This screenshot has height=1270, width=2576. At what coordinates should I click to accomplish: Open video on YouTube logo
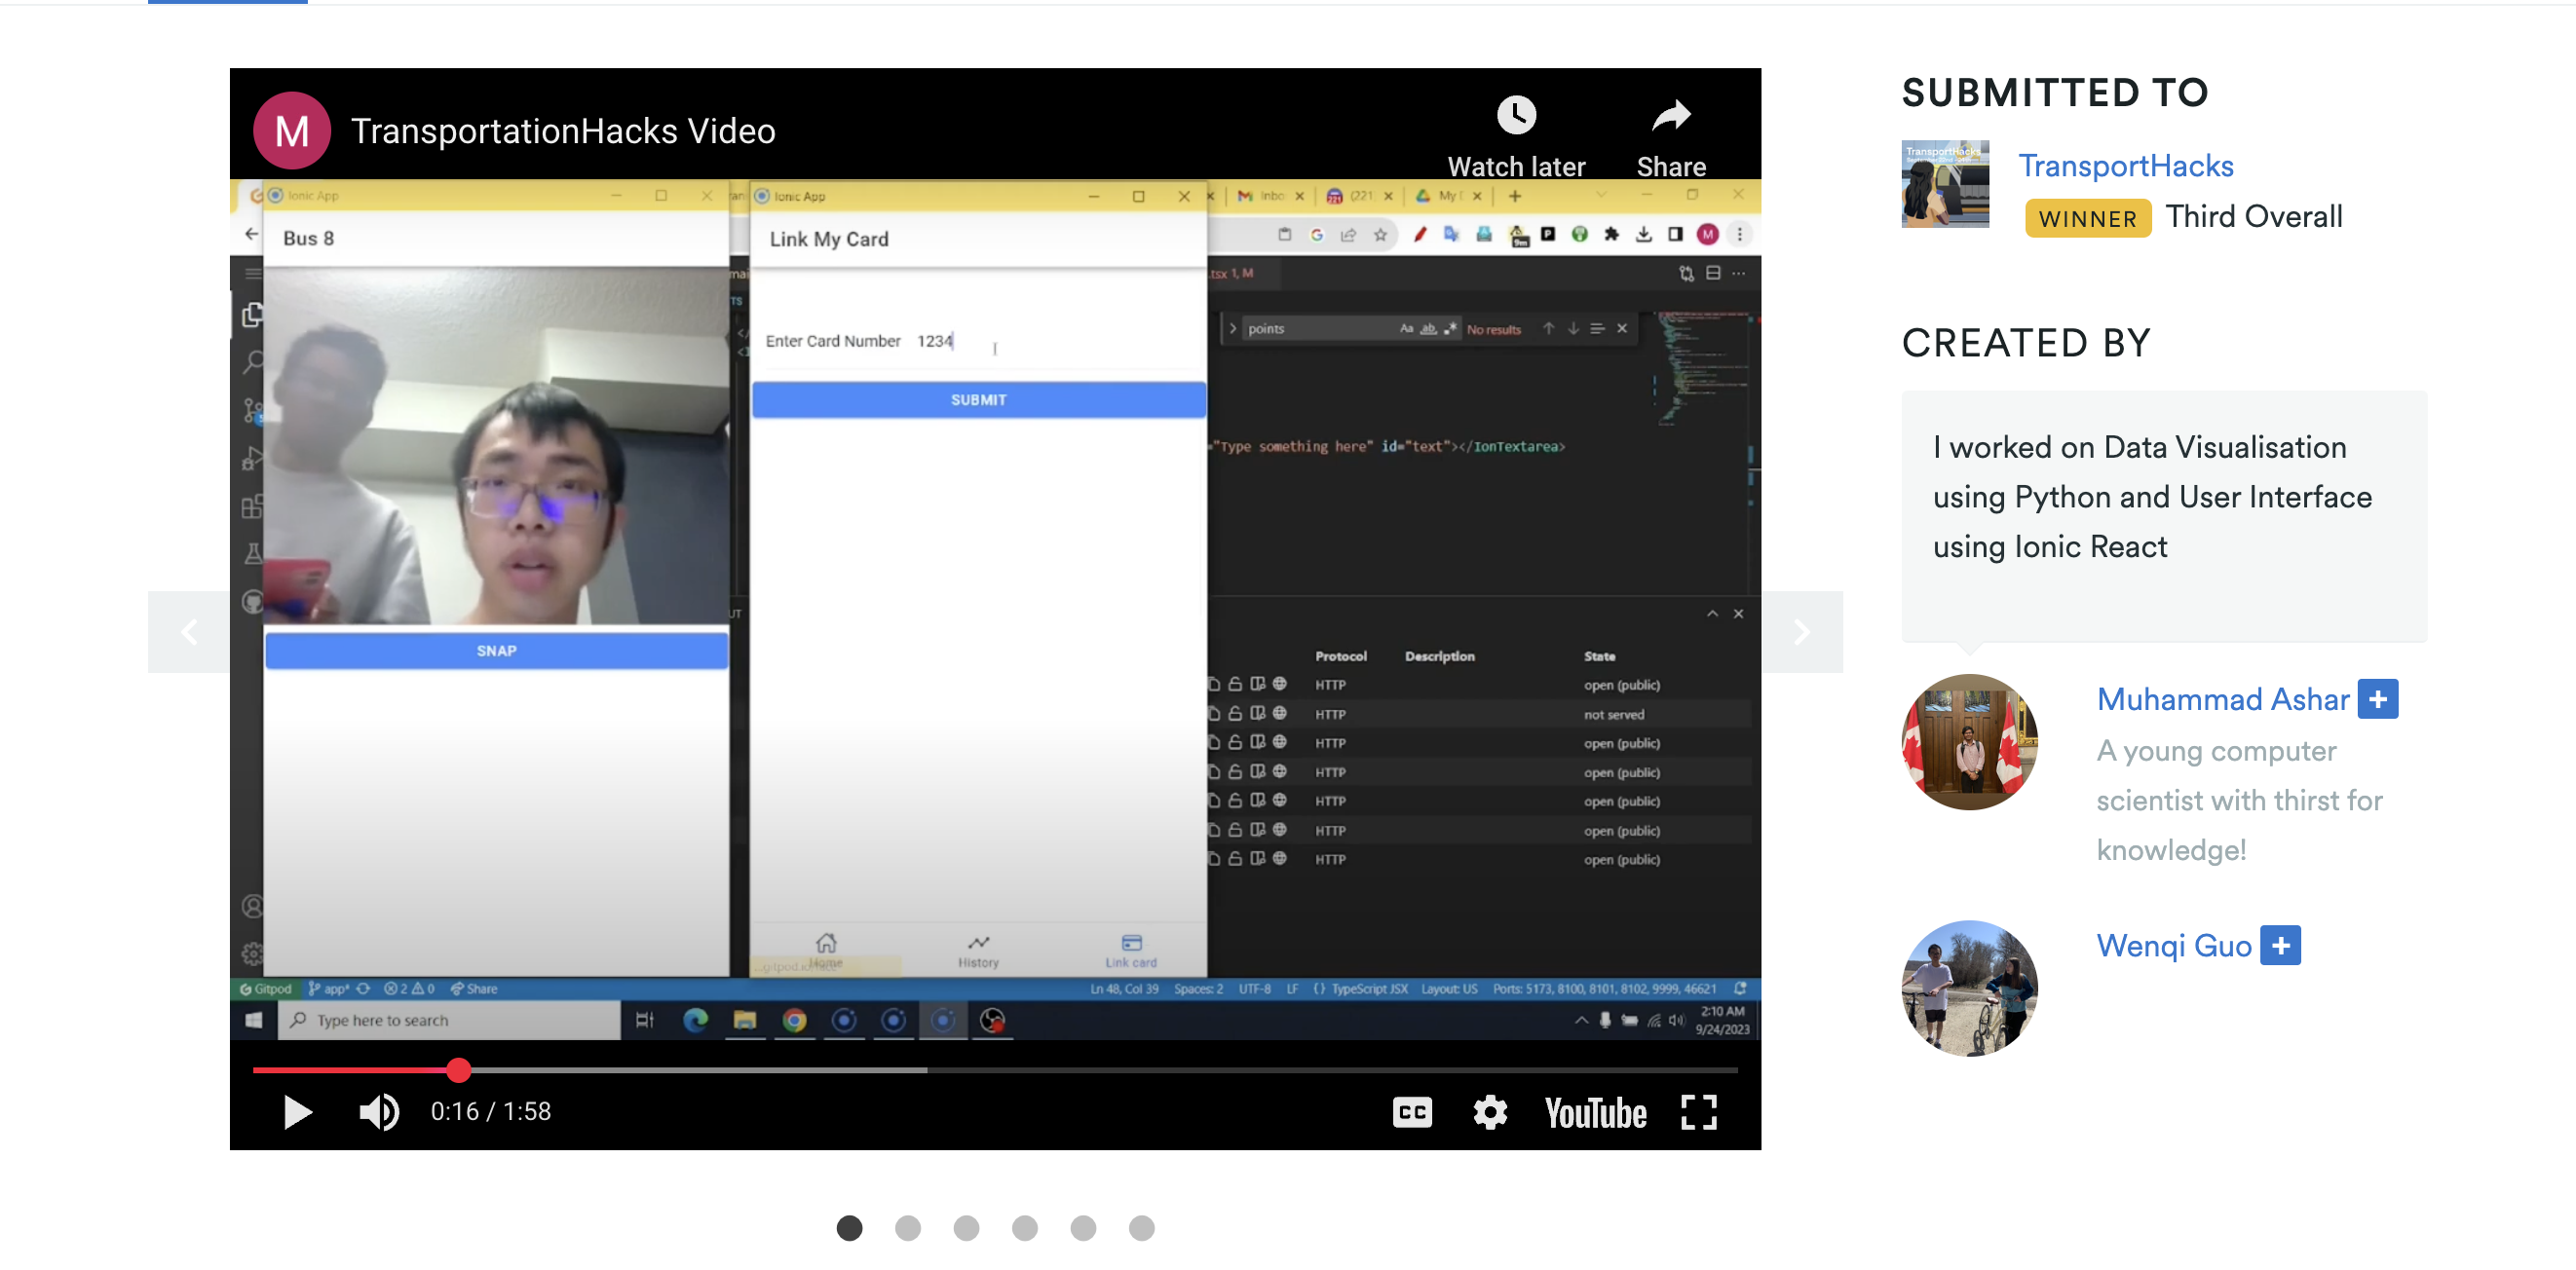coord(1594,1112)
